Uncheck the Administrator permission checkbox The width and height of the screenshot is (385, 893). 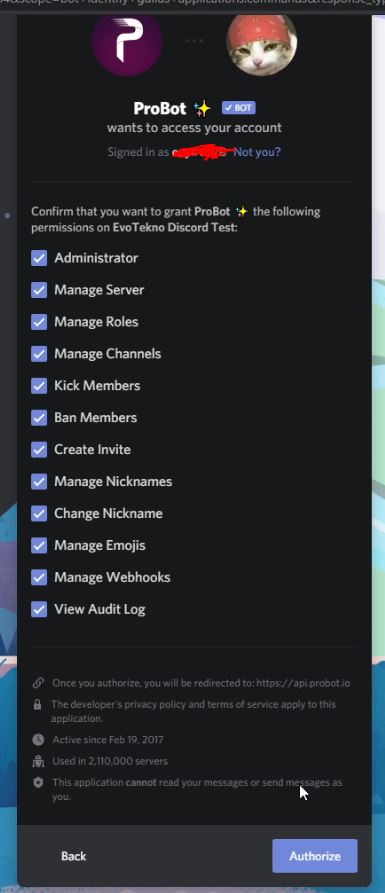click(39, 258)
